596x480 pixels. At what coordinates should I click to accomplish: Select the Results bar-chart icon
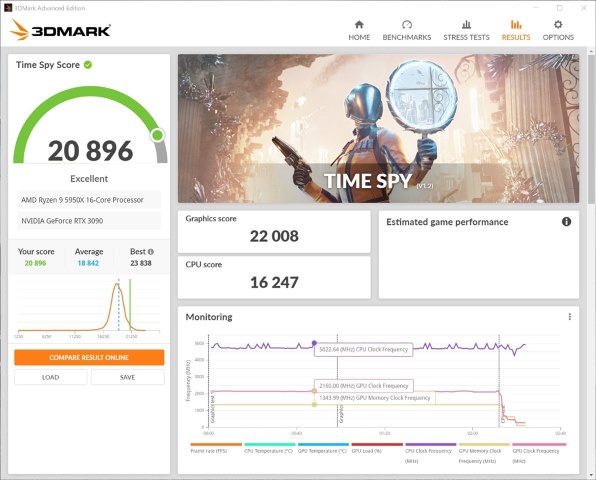click(x=516, y=25)
